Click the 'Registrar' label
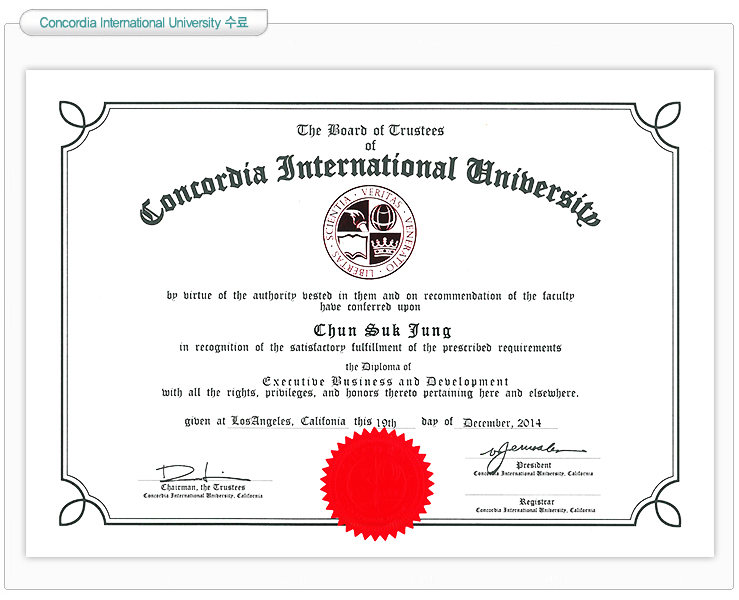The image size is (739, 600). (x=536, y=501)
